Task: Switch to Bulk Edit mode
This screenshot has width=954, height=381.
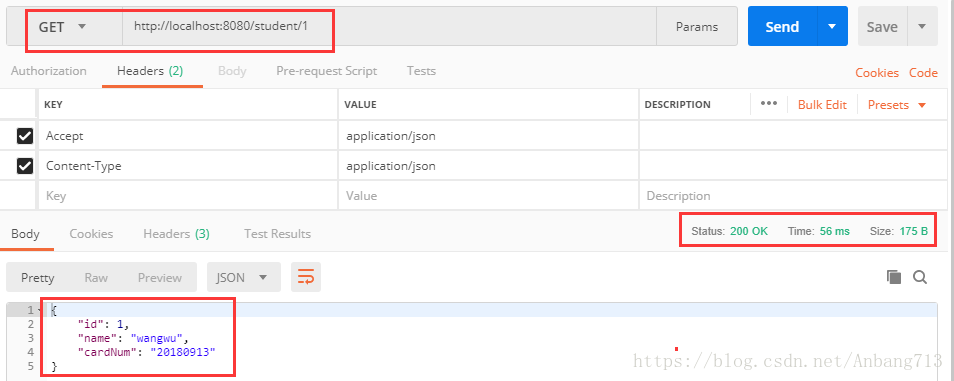Action: [x=822, y=105]
